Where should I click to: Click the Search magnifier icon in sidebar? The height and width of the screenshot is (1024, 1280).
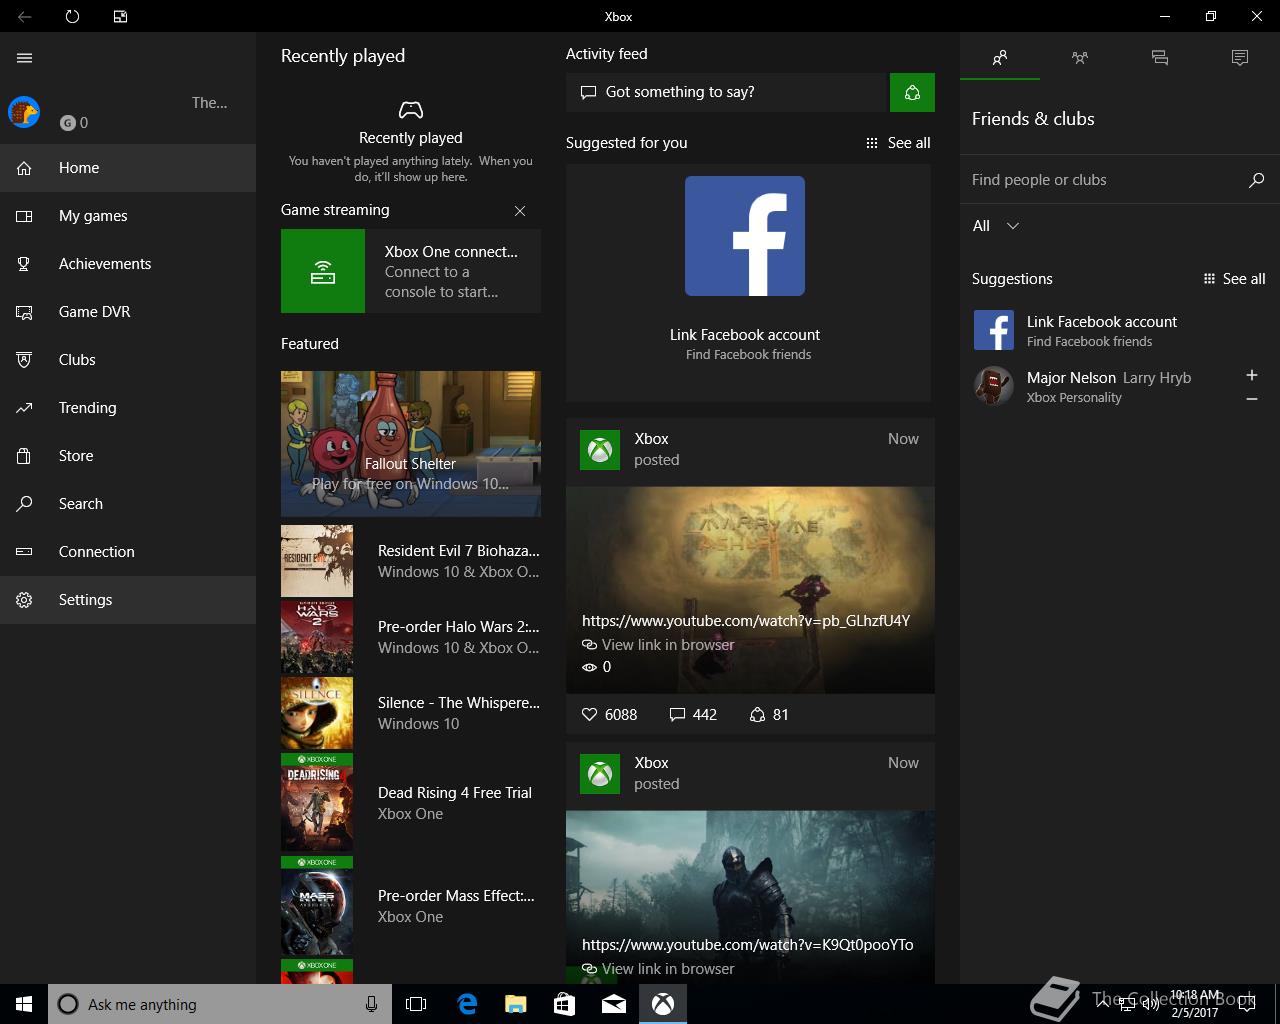point(24,504)
